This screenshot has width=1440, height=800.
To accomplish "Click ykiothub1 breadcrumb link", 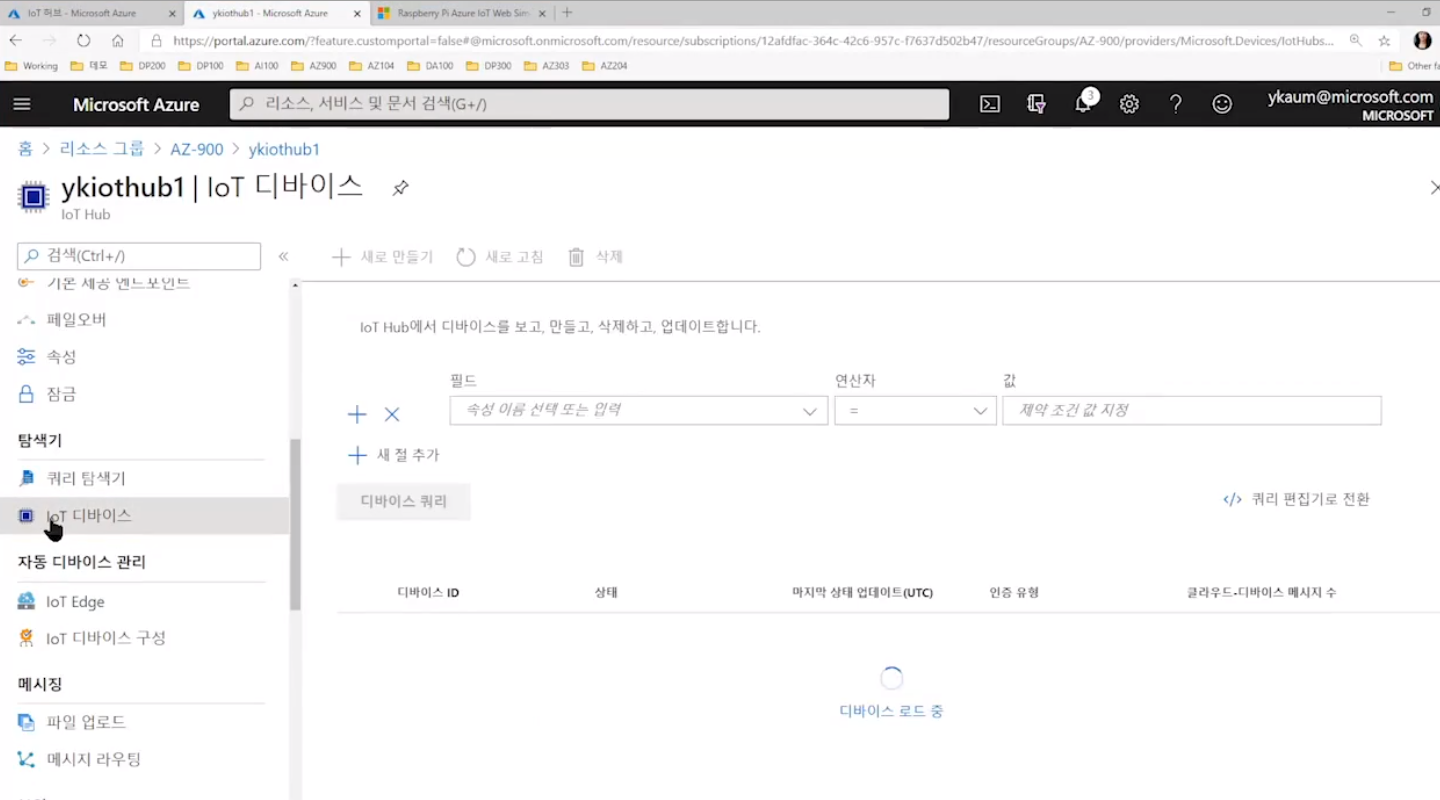I will pos(284,149).
